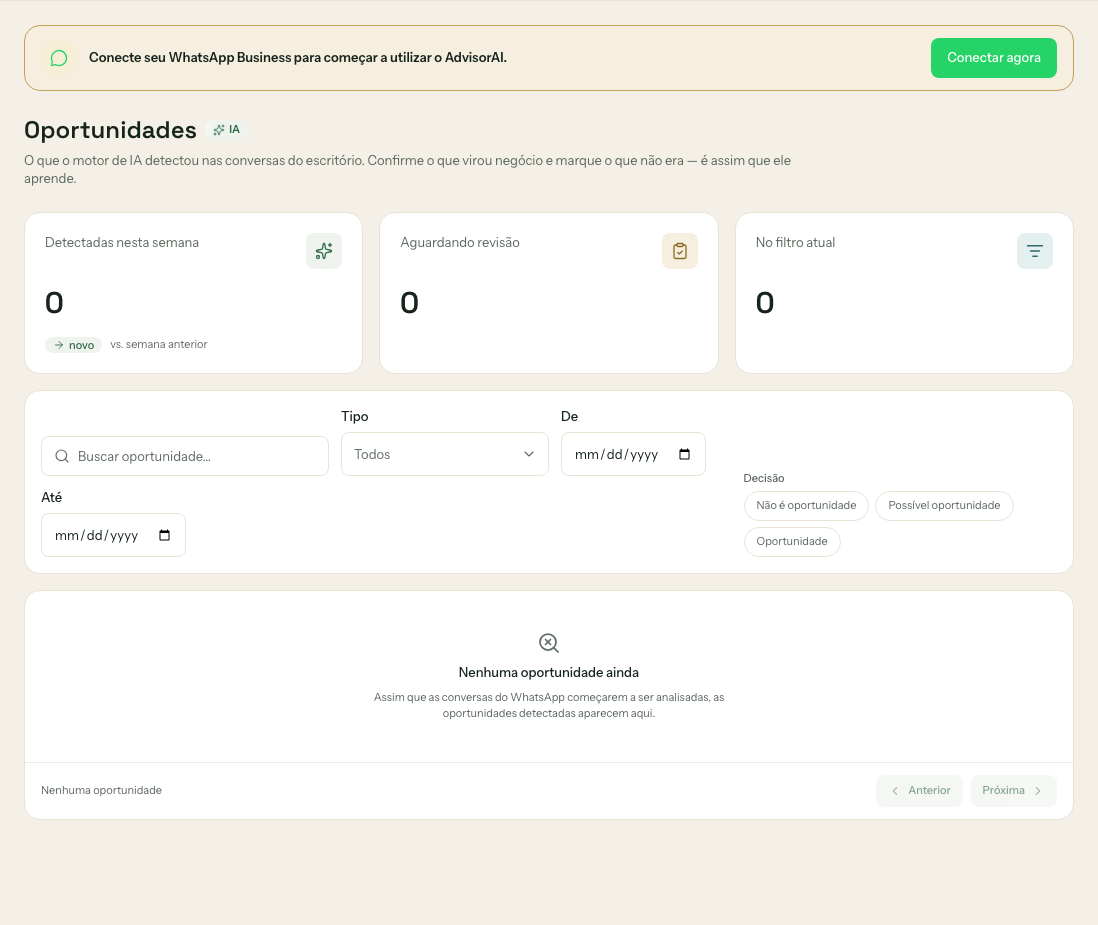This screenshot has width=1098, height=925.
Task: Click the Nenhuma oportunidade footer count text
Action: coord(102,791)
